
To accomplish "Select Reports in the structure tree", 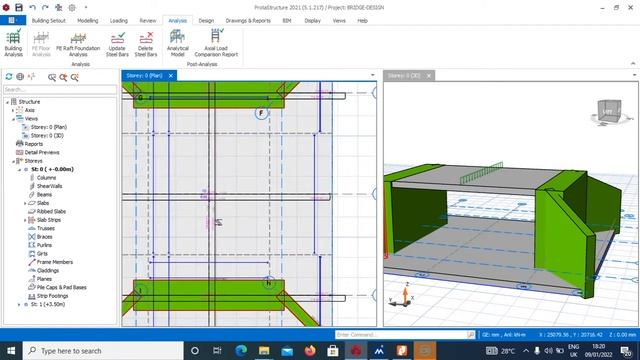I will point(33,144).
